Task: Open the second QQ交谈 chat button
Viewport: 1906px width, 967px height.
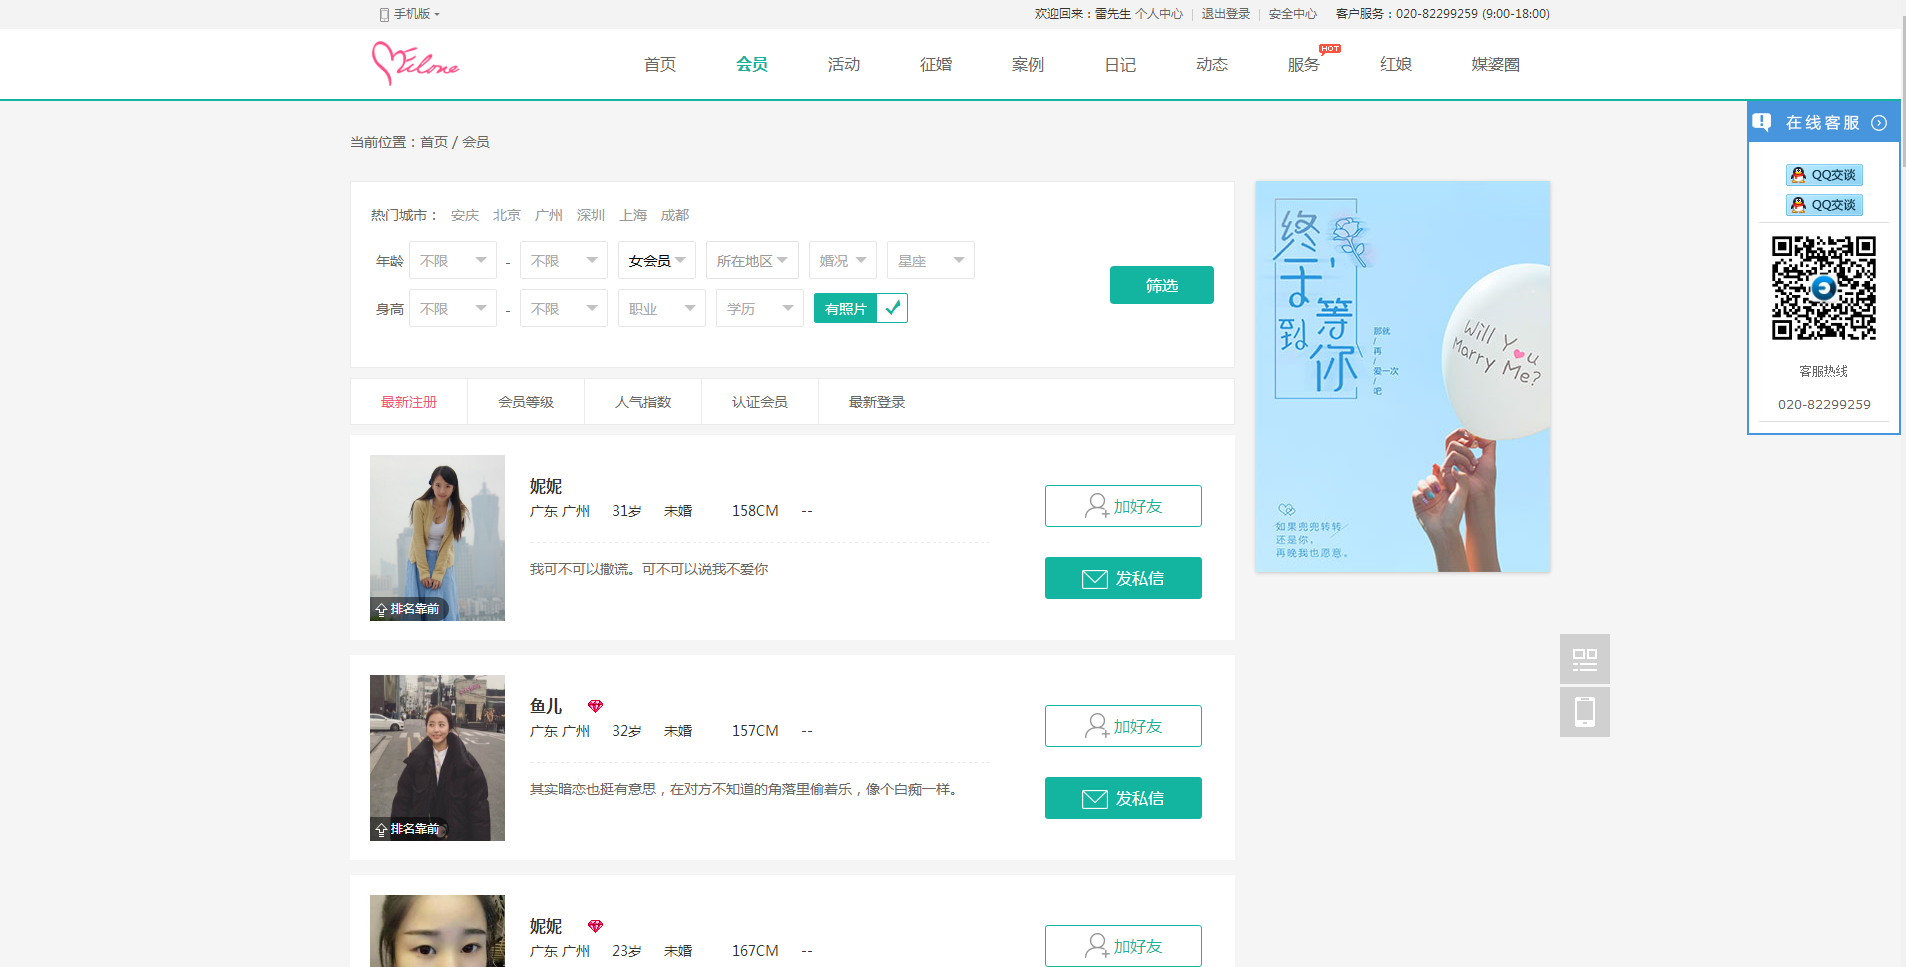Action: [1824, 205]
